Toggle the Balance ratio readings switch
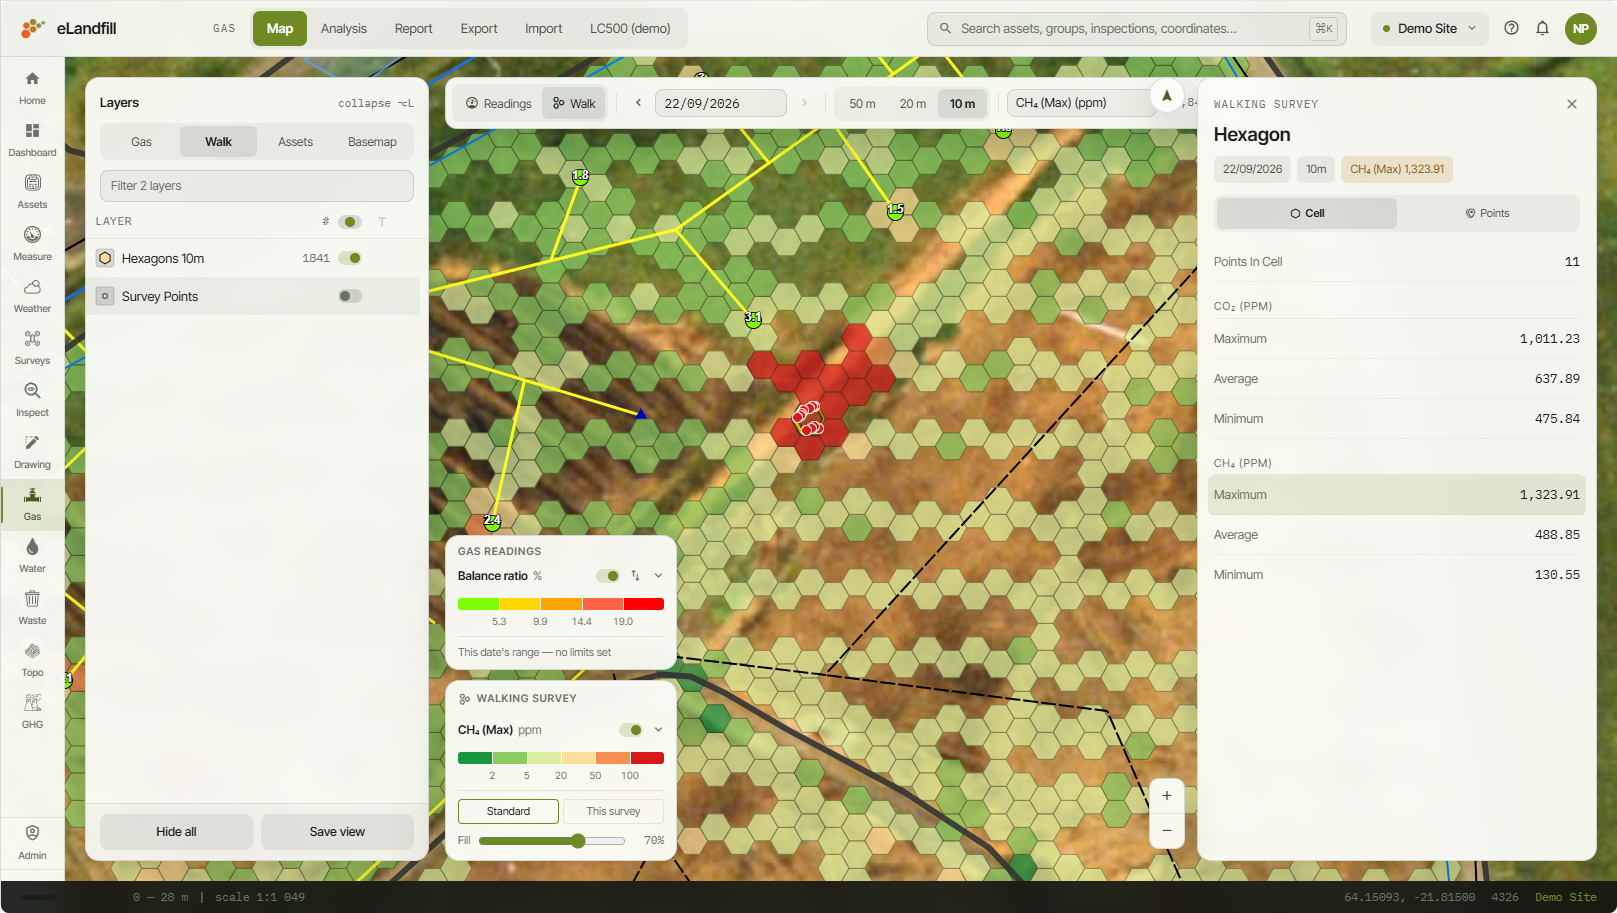 pos(608,576)
